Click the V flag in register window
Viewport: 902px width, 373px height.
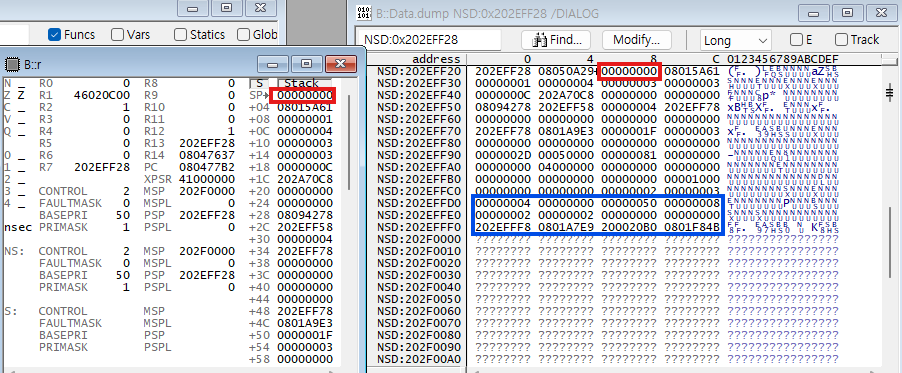pos(7,119)
